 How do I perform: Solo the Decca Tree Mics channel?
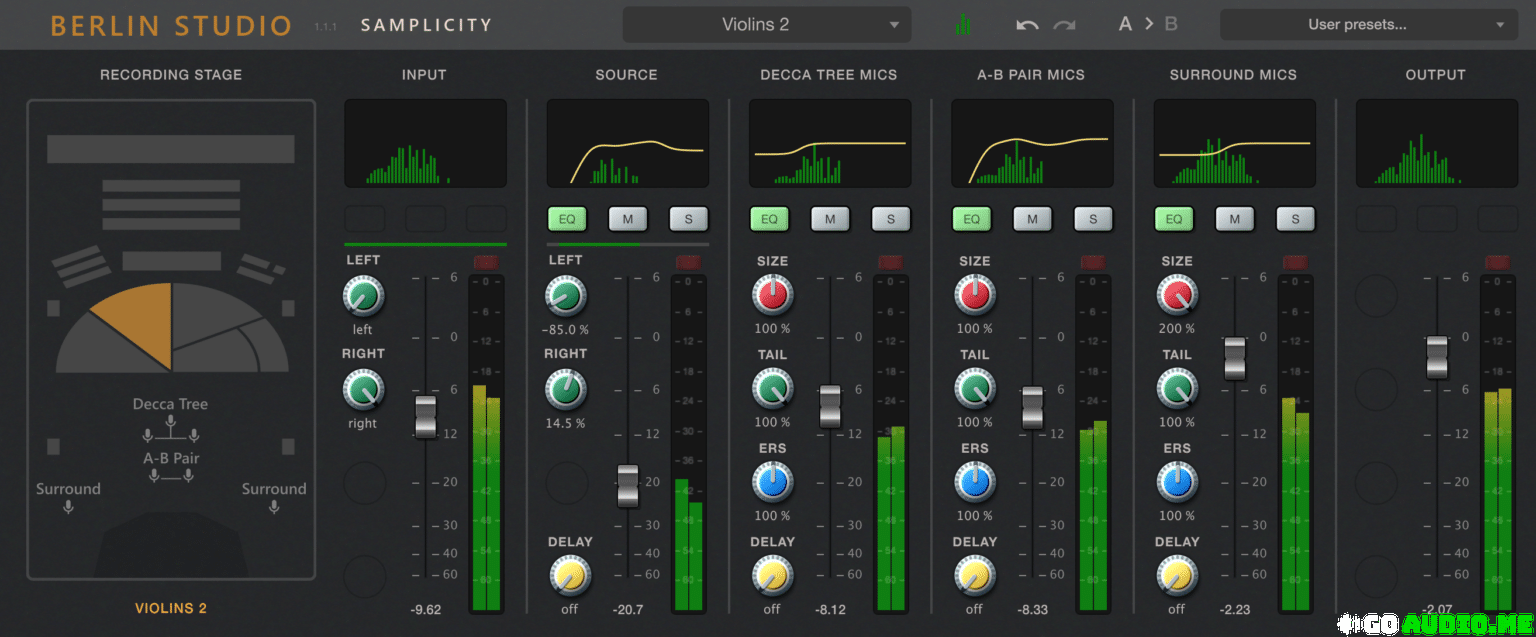pos(890,219)
